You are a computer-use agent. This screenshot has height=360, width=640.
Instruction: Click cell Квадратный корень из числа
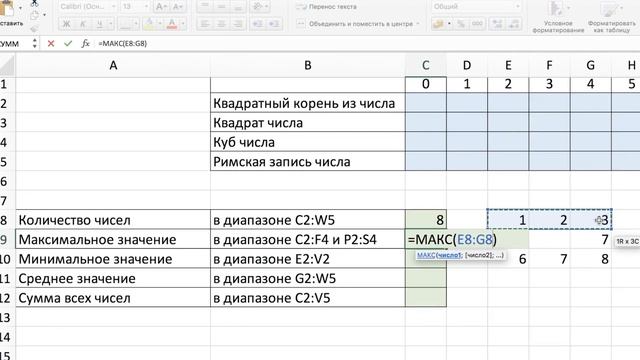click(308, 103)
